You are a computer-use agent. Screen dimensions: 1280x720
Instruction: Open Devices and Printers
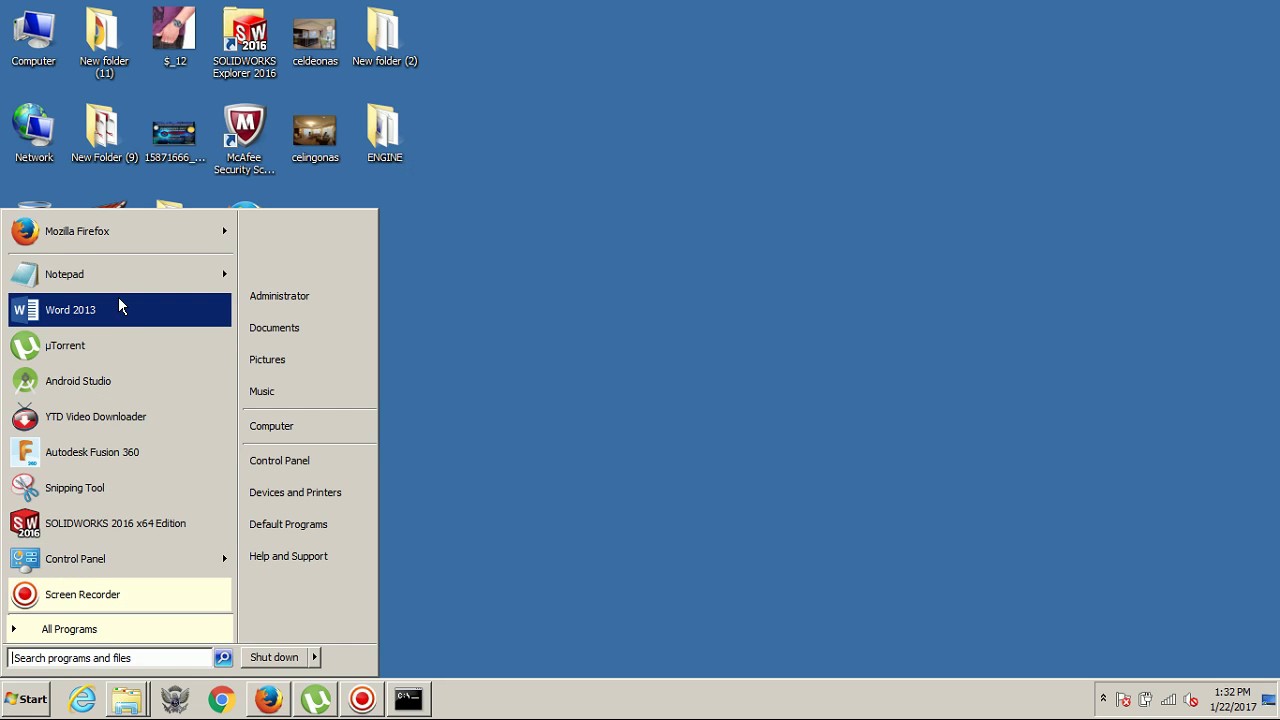295,493
